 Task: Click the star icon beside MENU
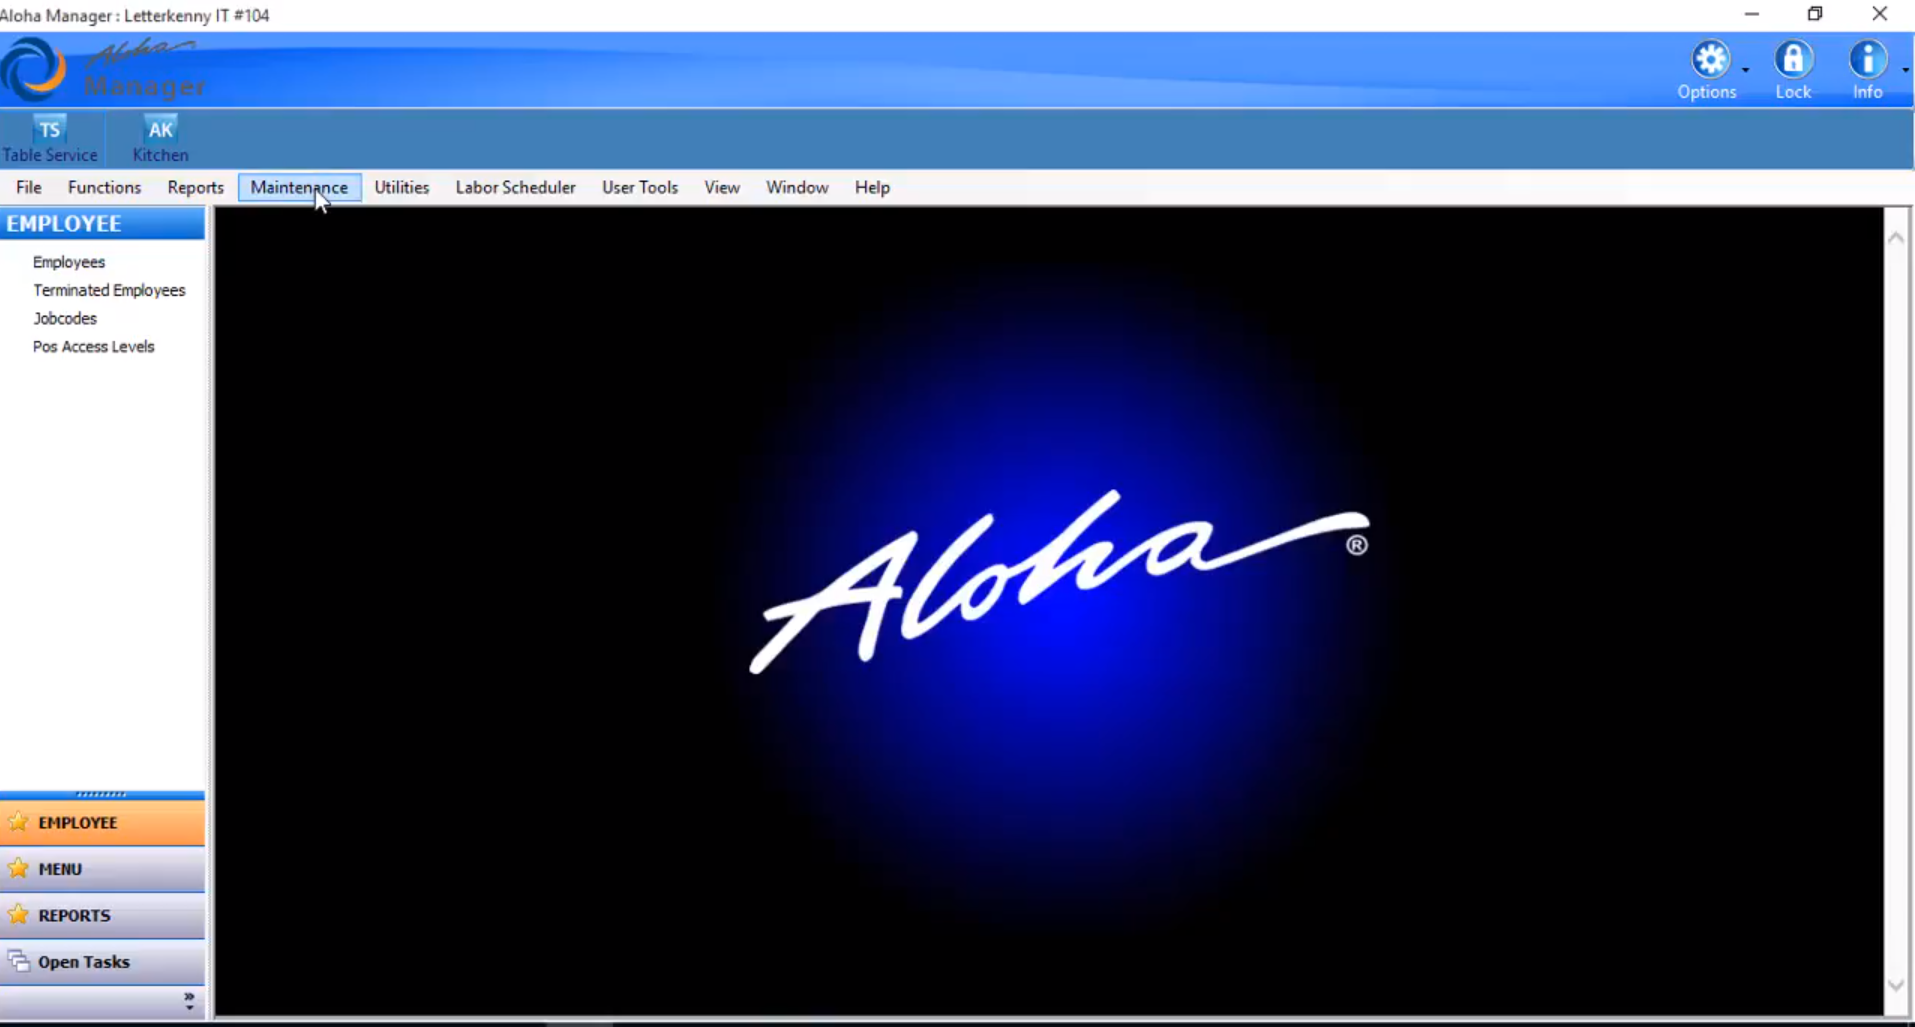[18, 868]
